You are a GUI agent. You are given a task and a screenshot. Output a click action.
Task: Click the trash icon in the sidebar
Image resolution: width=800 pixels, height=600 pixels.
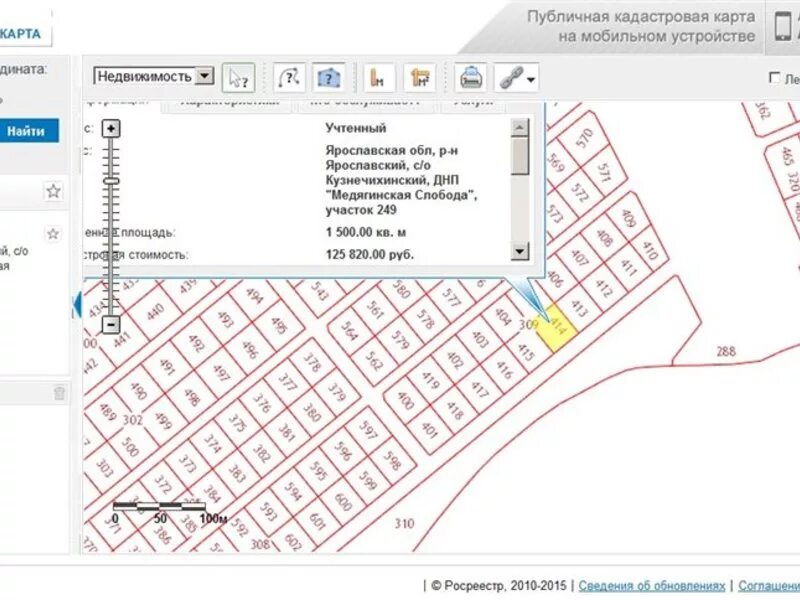tap(59, 393)
